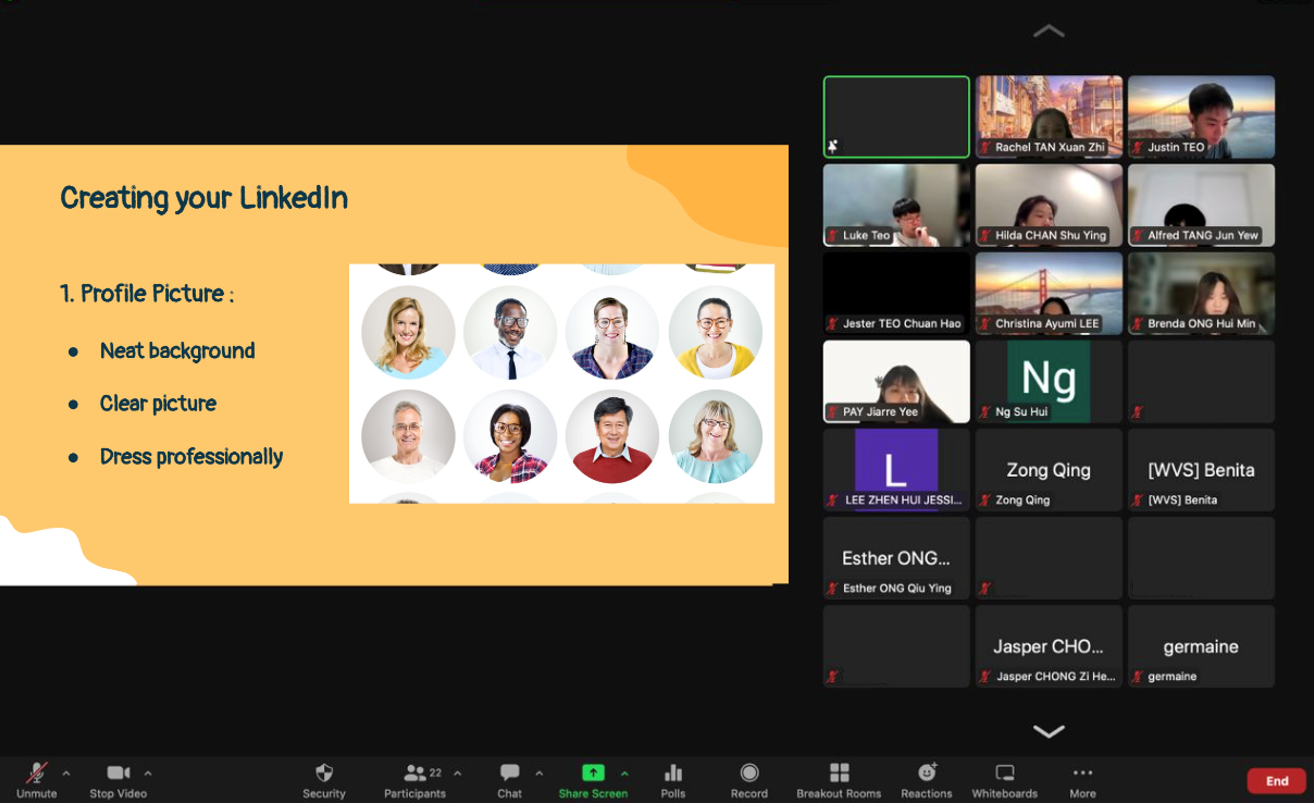Open the Polls icon

point(673,772)
